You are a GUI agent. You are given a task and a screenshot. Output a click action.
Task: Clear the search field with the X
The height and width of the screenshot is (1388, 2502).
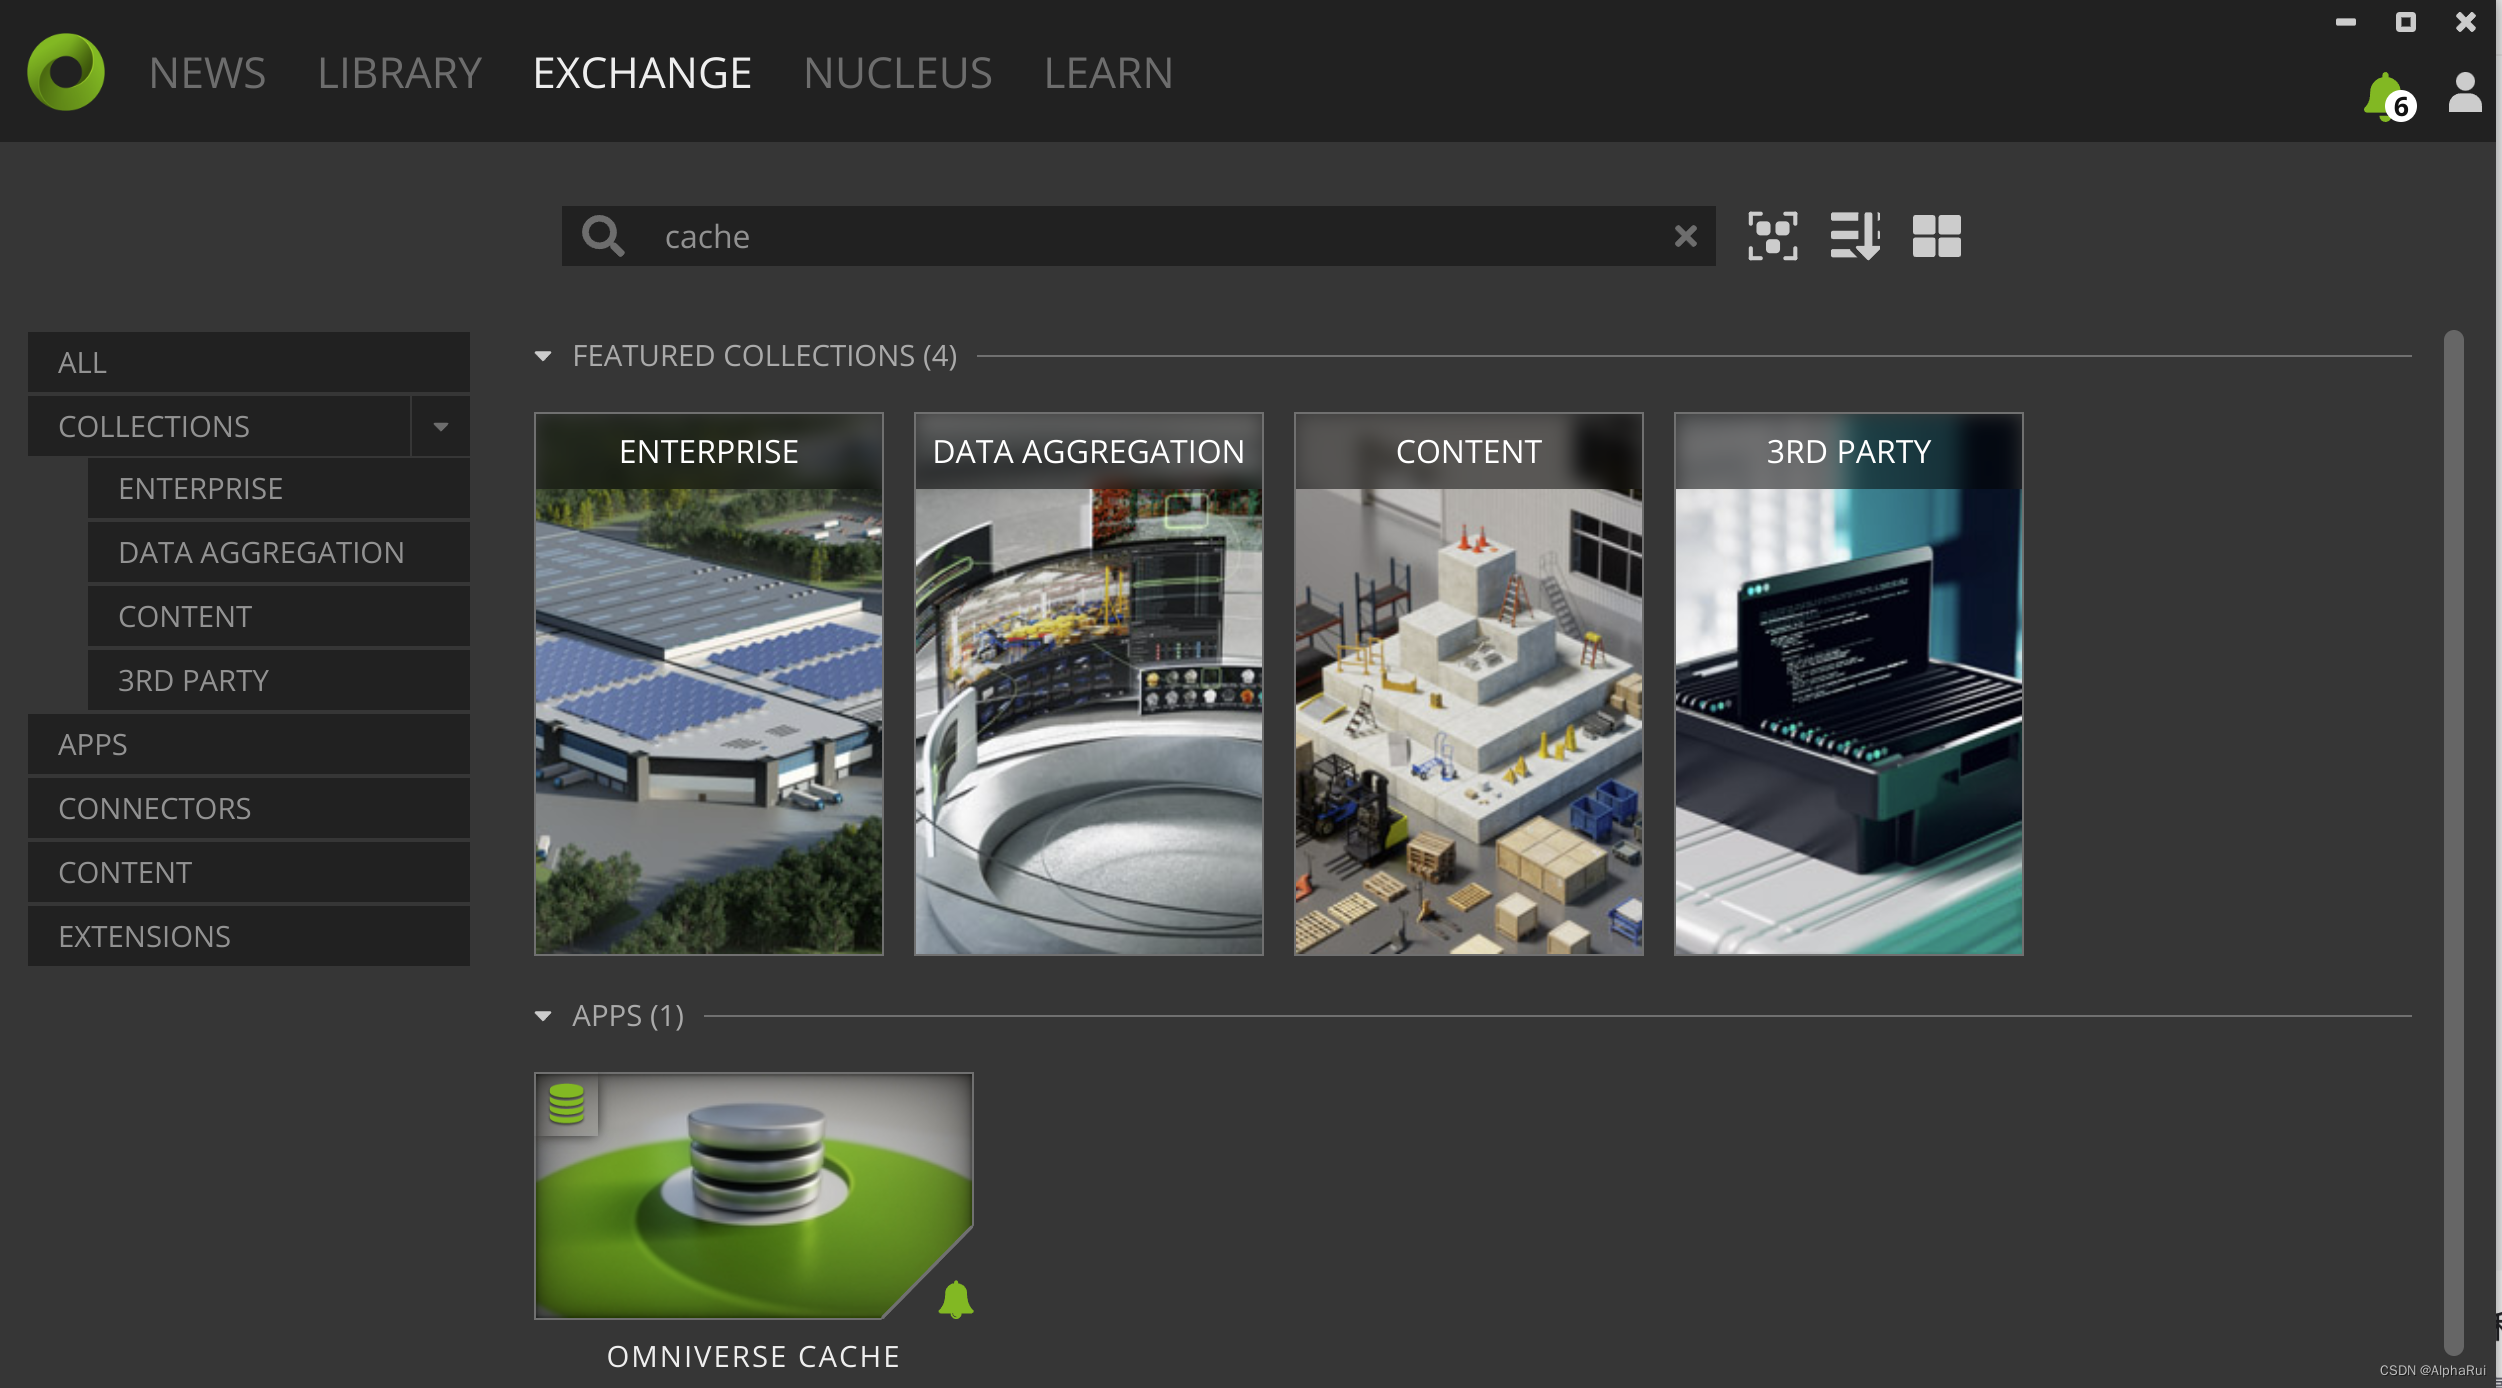(1686, 236)
